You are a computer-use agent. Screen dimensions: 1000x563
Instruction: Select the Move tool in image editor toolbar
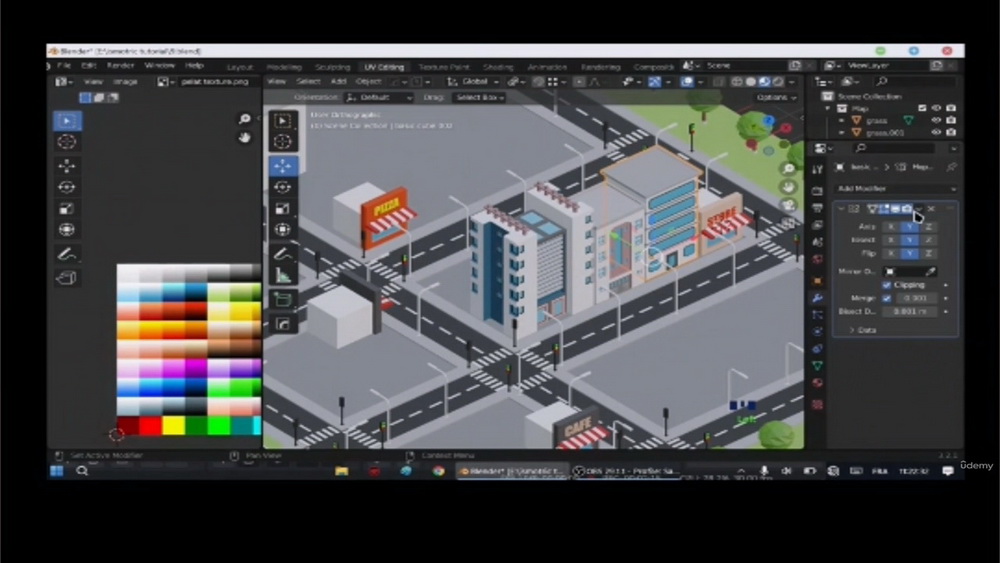(67, 166)
